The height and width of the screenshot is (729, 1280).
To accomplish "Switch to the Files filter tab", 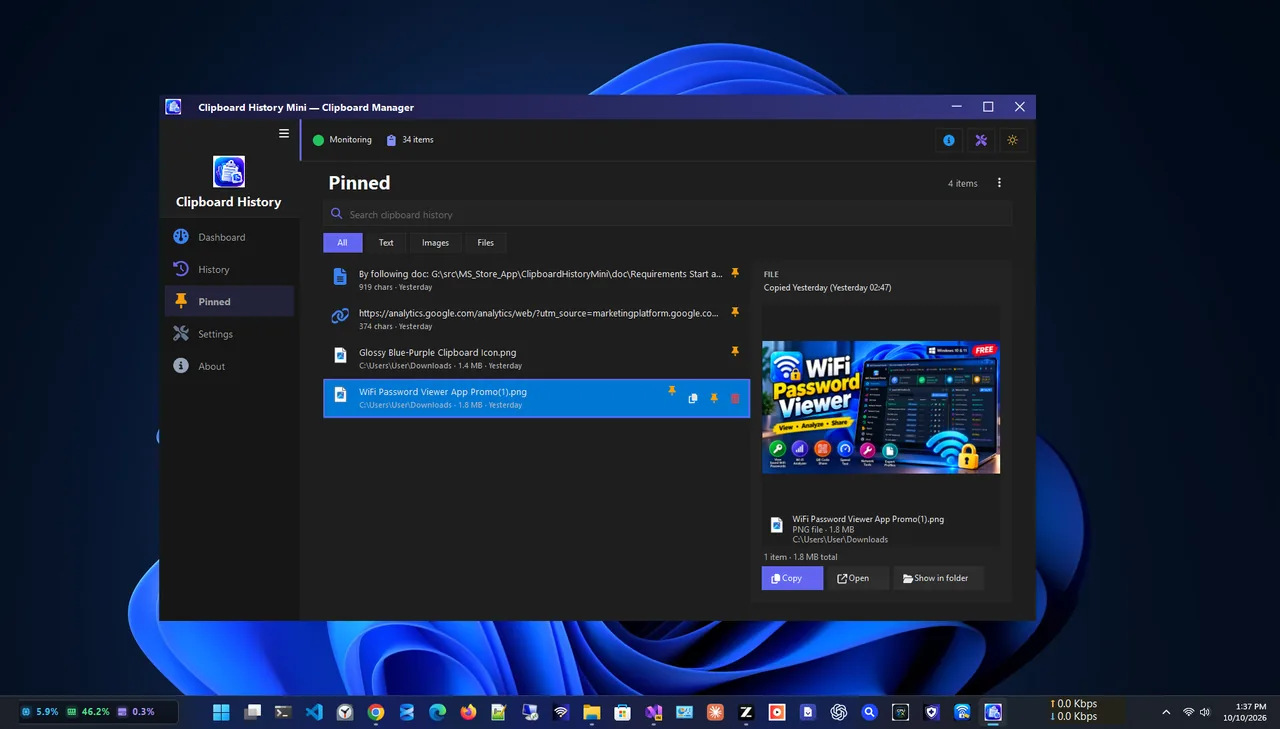I will pos(485,242).
